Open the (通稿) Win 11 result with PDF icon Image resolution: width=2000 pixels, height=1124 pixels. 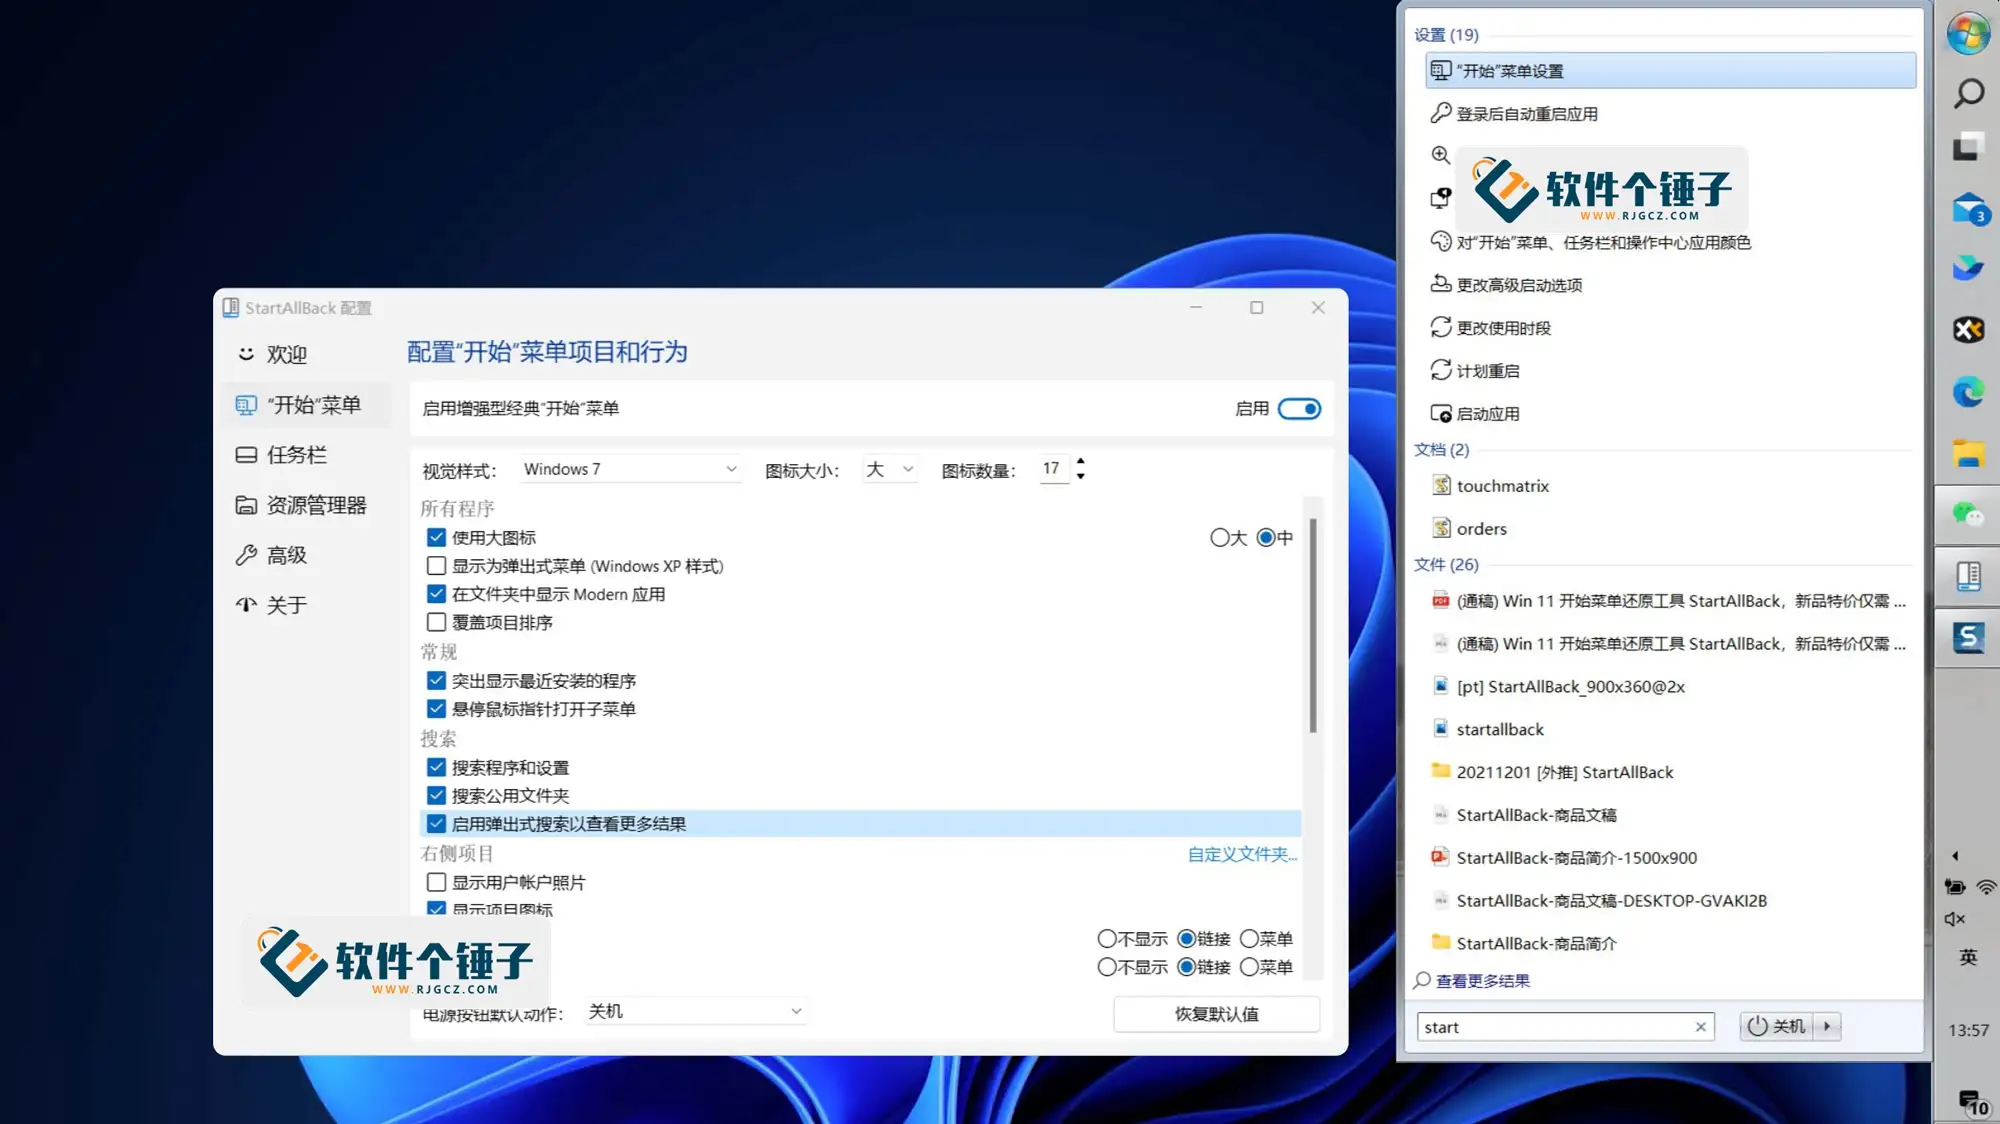tap(1668, 601)
